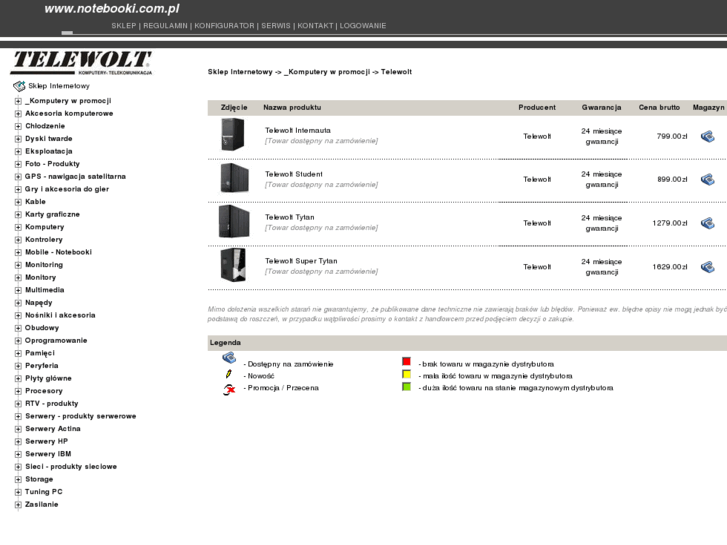This screenshot has width=727, height=545.
Task: Open the Telewolt Super Tytan product link
Action: pos(301,261)
